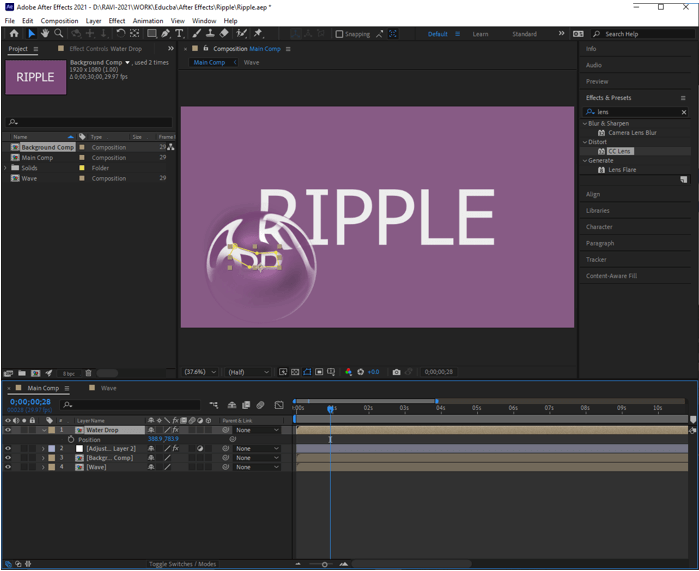
Task: Switch to the Standard workspace
Action: point(524,34)
